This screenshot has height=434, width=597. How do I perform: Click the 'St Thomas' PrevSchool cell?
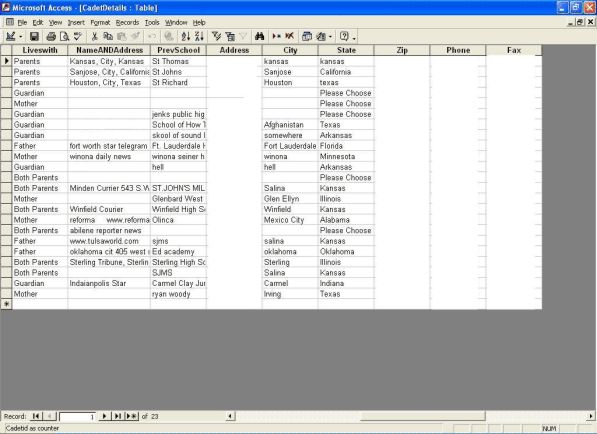(178, 61)
